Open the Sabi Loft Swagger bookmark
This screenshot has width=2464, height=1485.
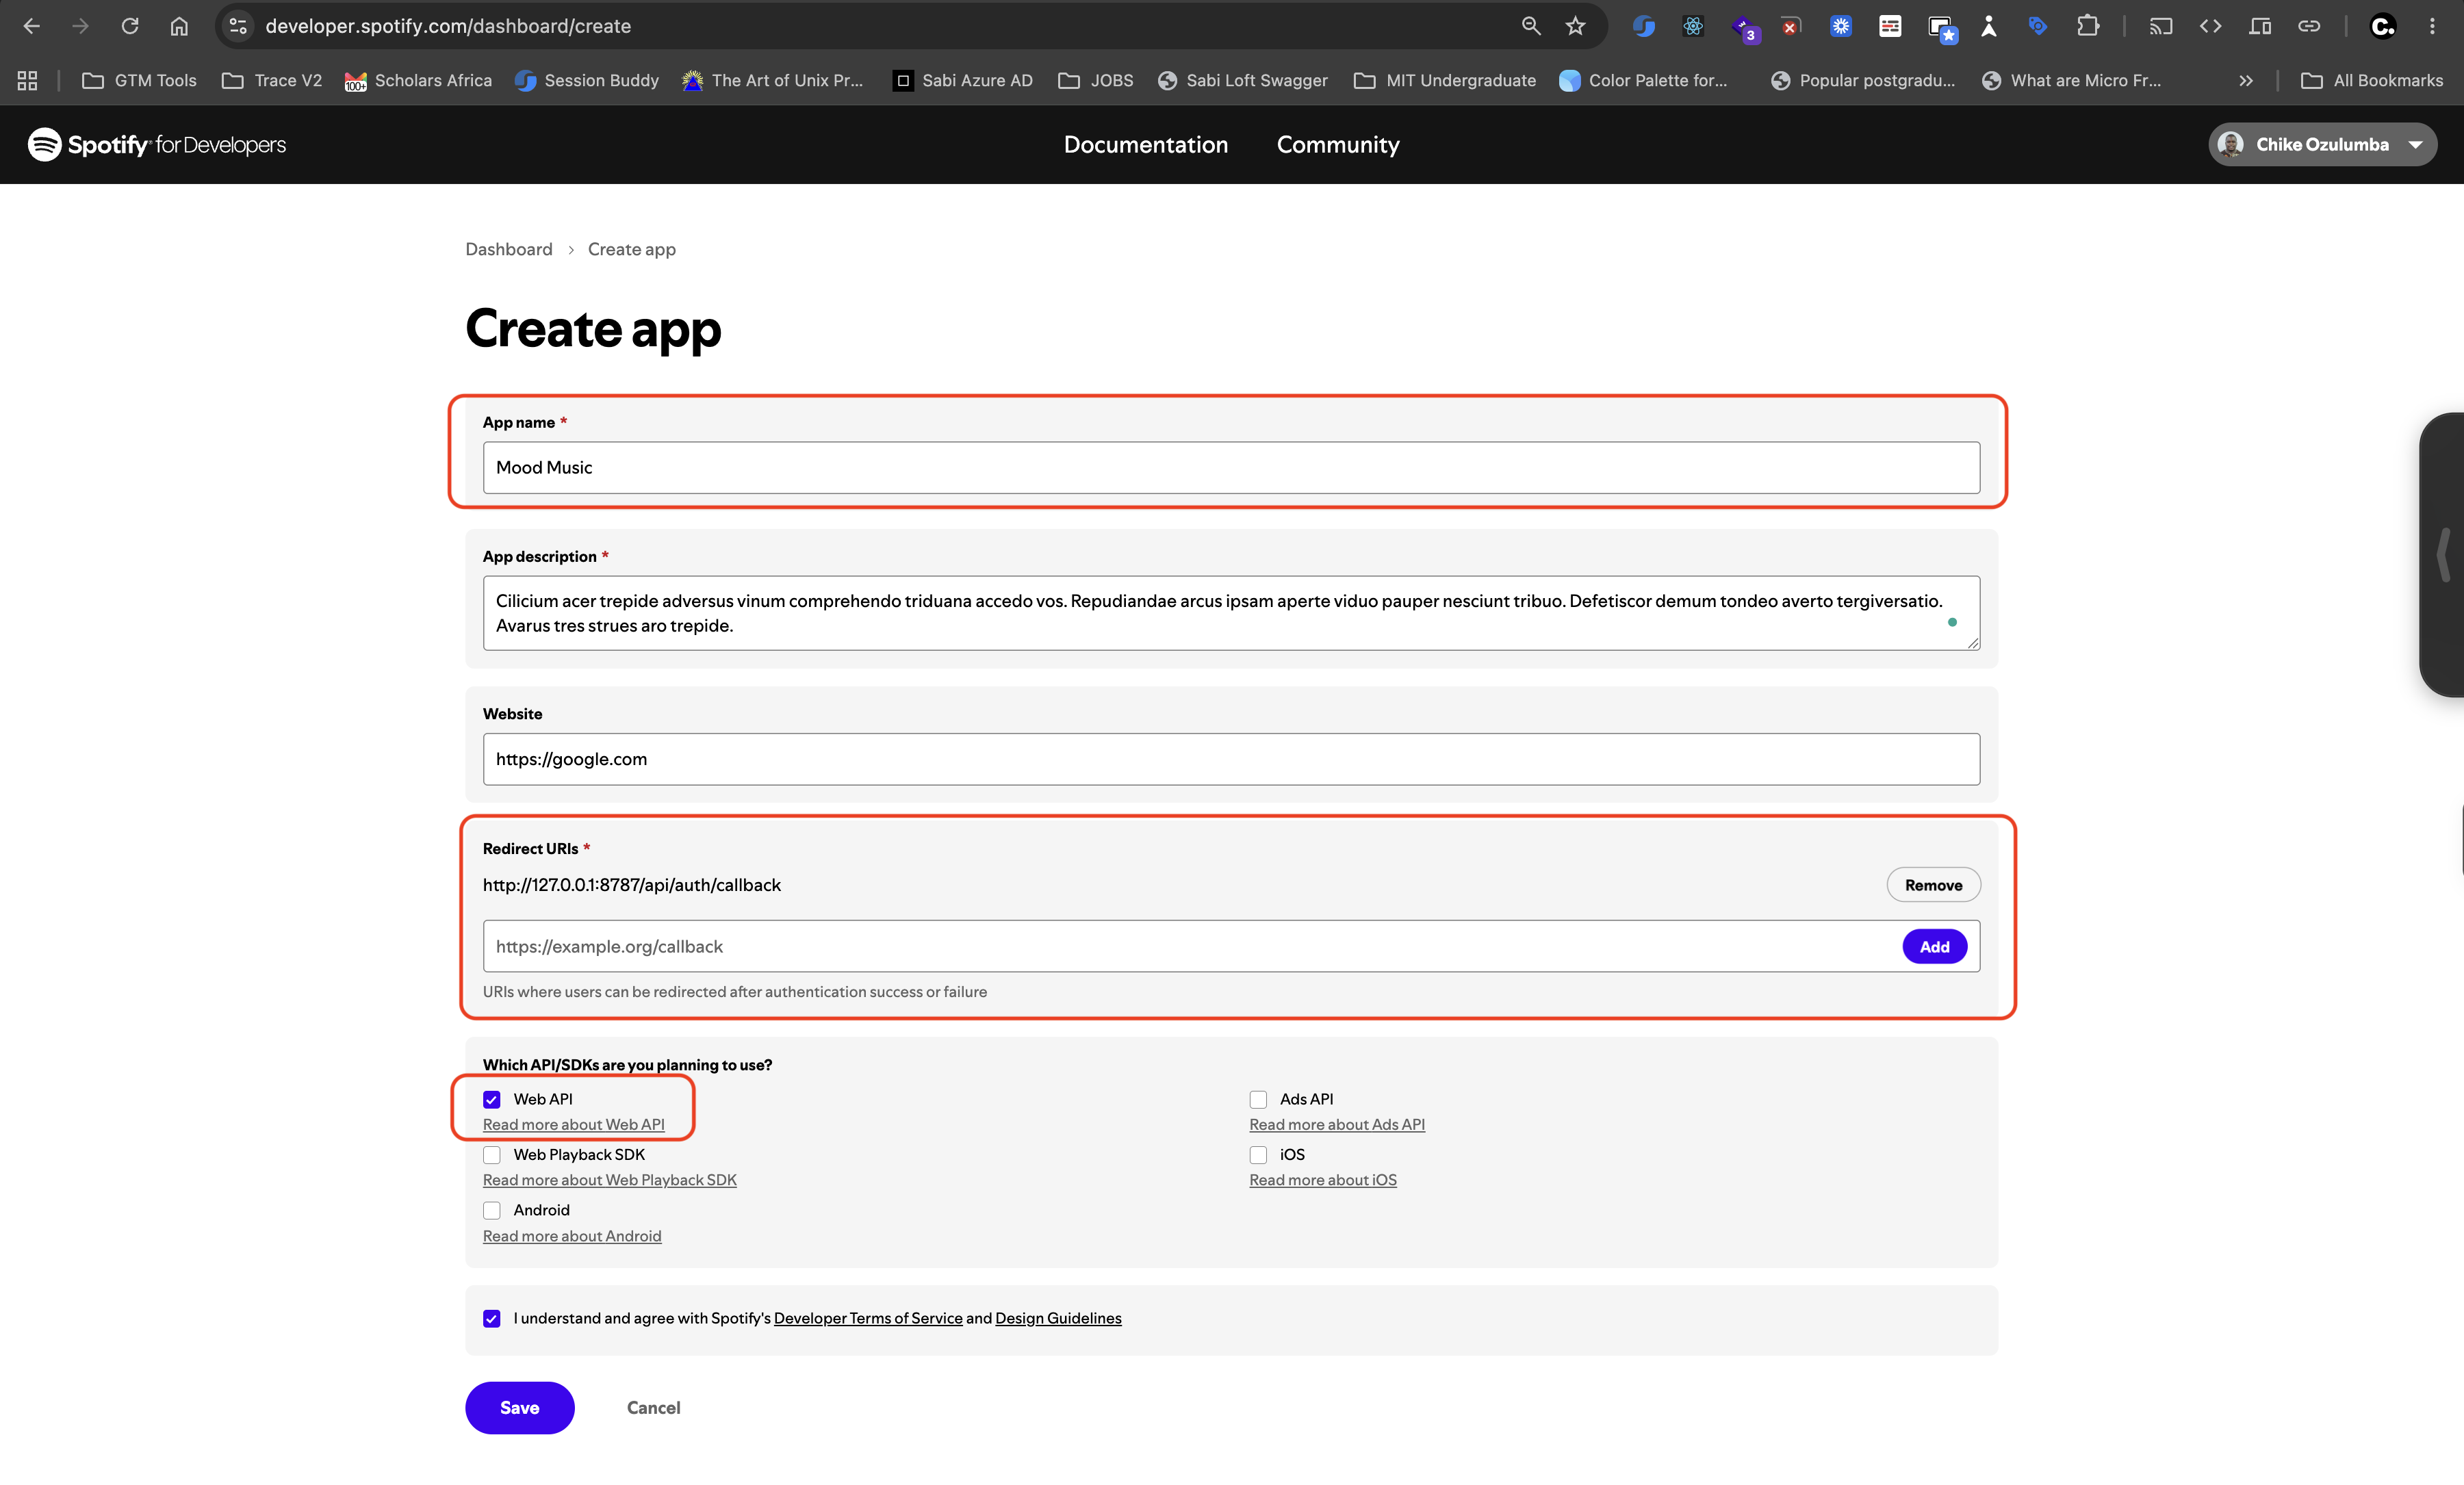click(x=1243, y=80)
